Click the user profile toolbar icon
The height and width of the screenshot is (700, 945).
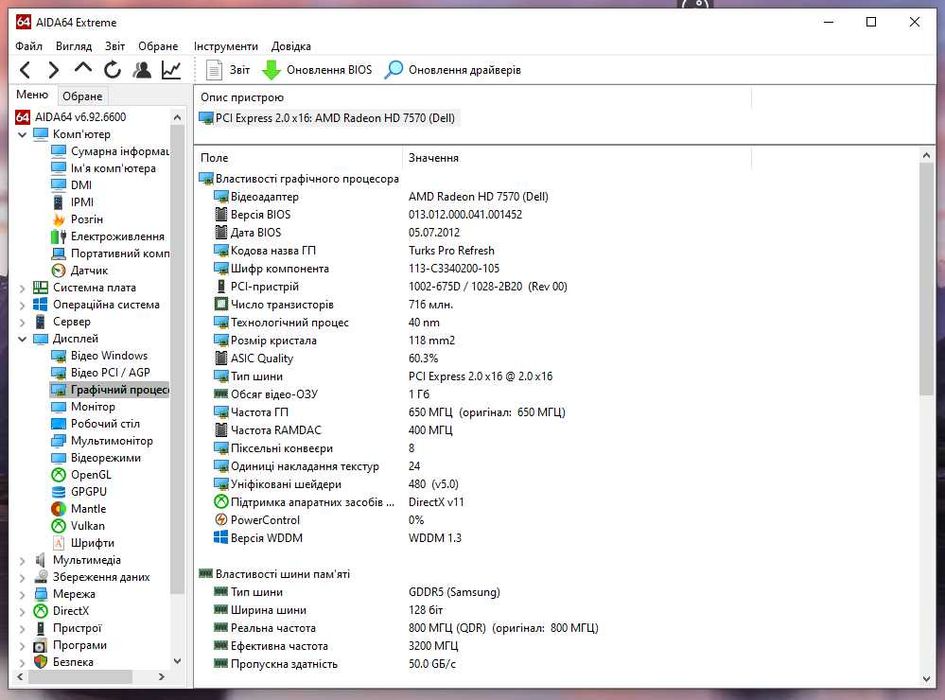pyautogui.click(x=142, y=70)
